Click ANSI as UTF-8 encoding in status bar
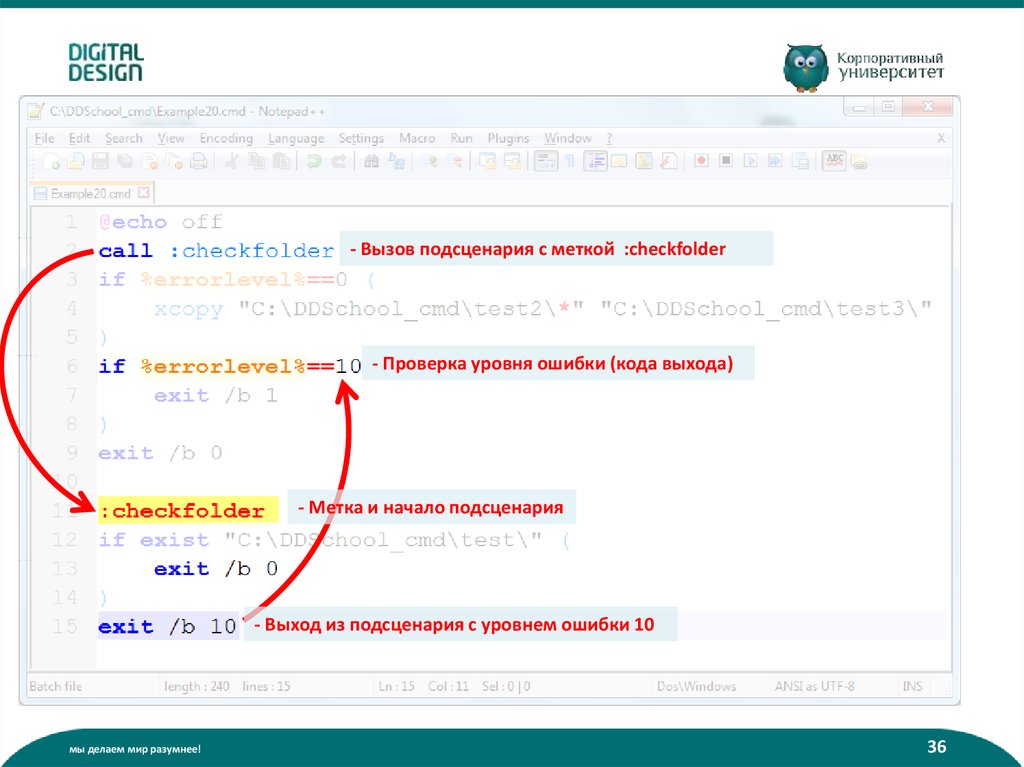 click(x=814, y=686)
